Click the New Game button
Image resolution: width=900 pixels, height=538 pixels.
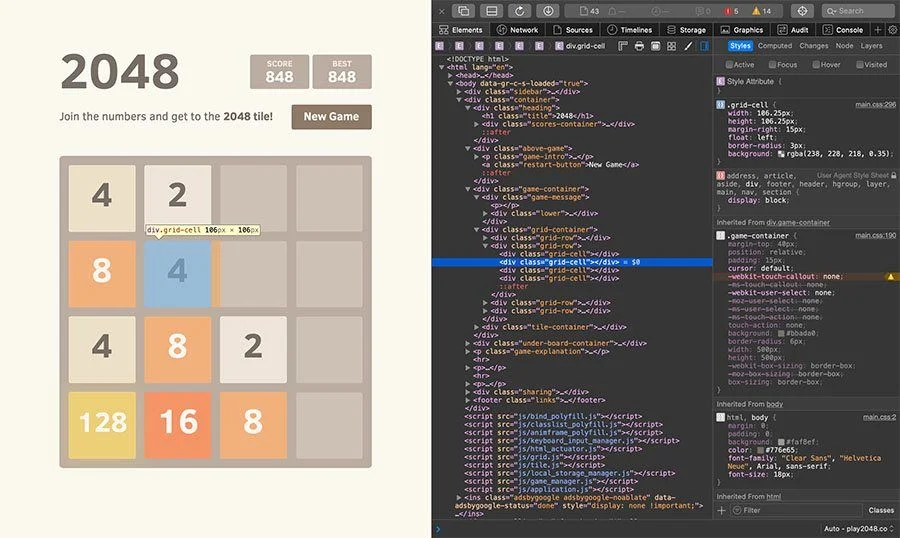point(331,117)
